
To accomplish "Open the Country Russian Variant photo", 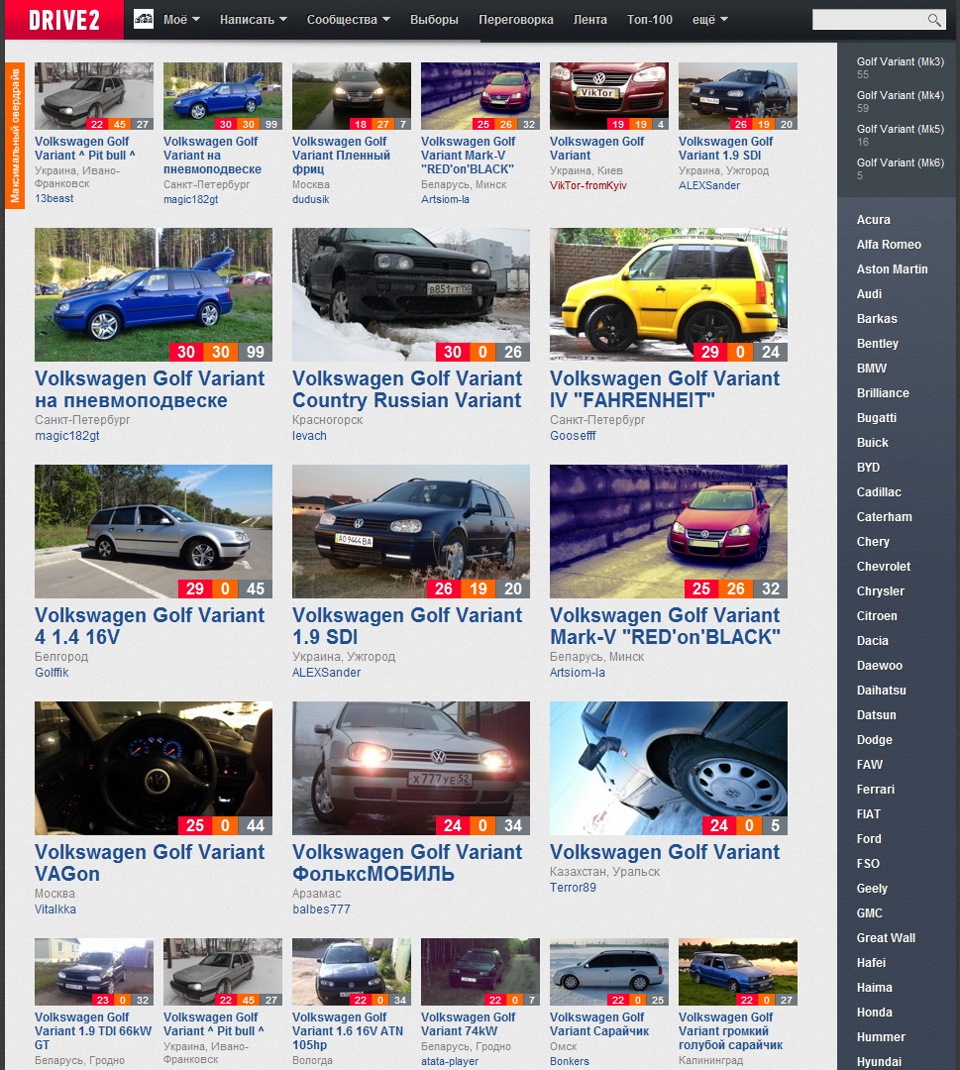I will tap(411, 295).
